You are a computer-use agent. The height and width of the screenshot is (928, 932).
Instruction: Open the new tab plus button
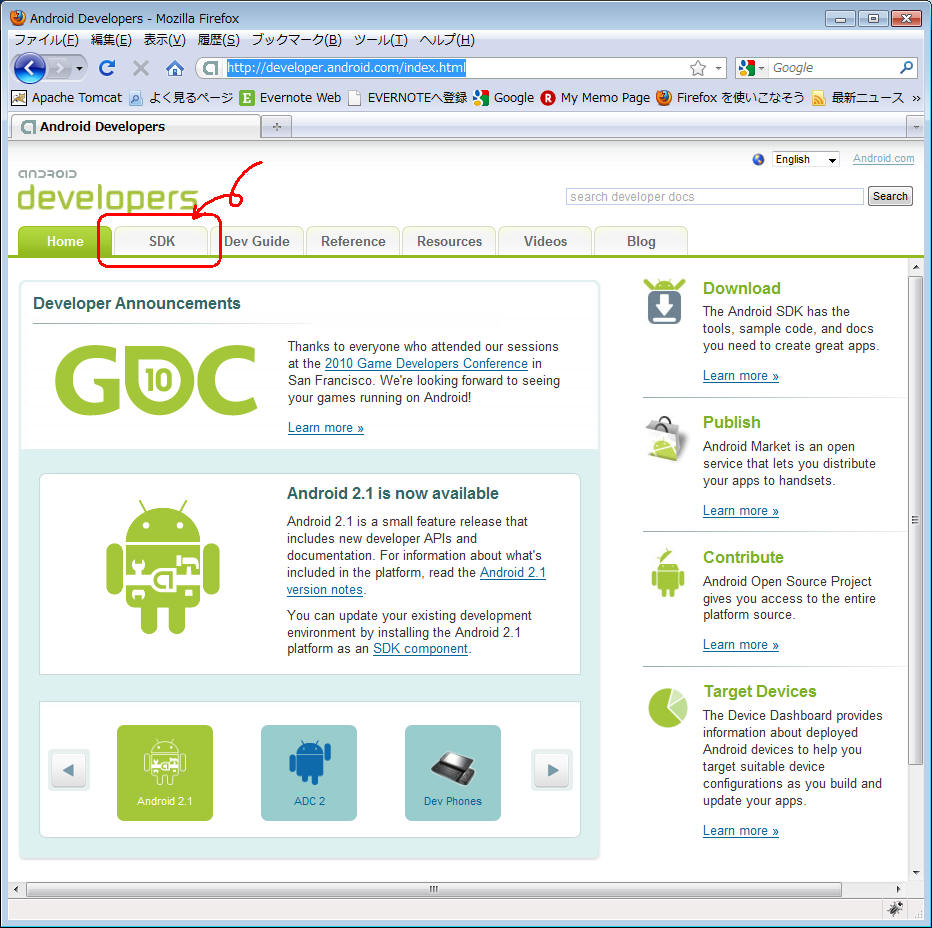(276, 127)
